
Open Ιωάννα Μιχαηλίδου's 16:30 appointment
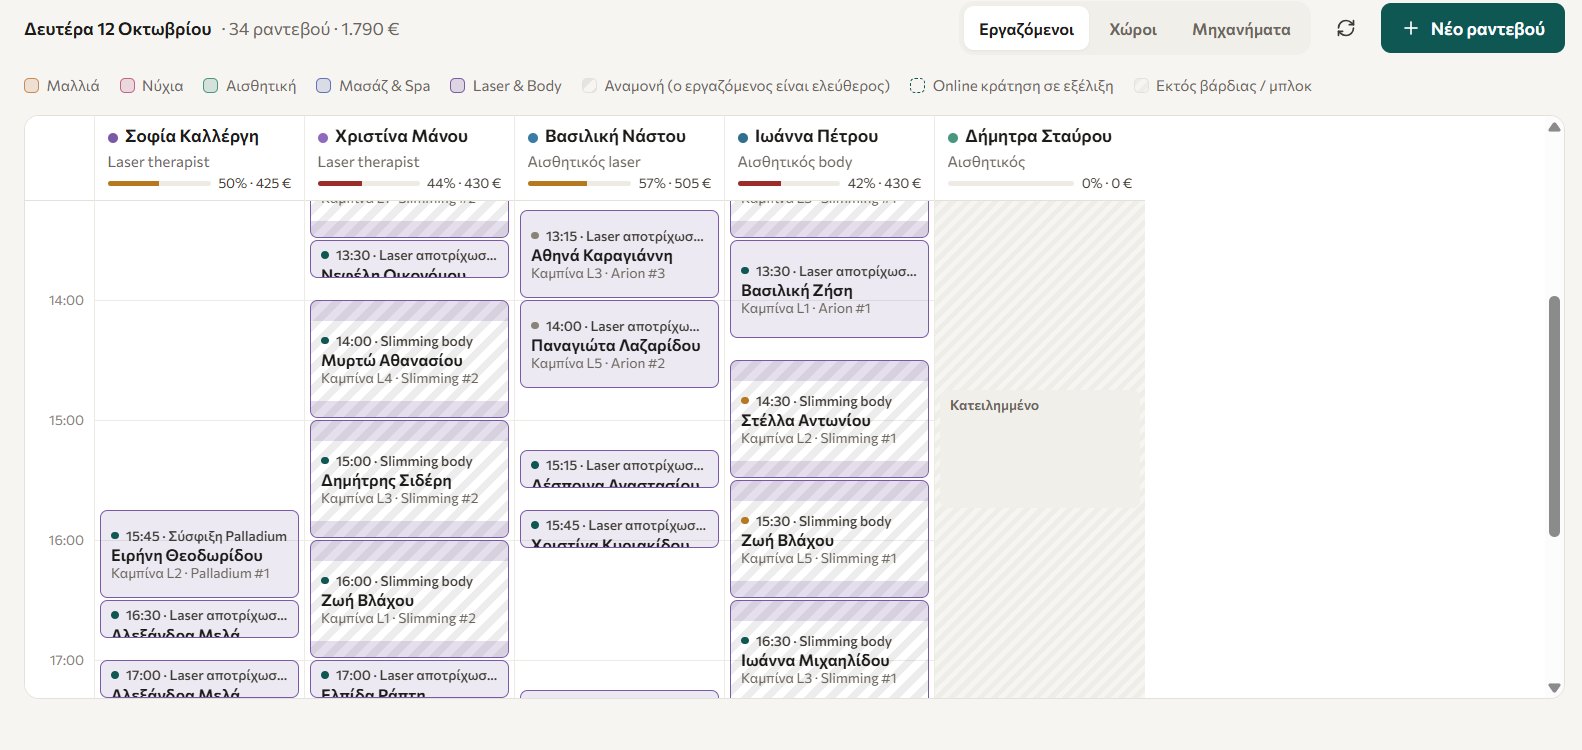[830, 650]
